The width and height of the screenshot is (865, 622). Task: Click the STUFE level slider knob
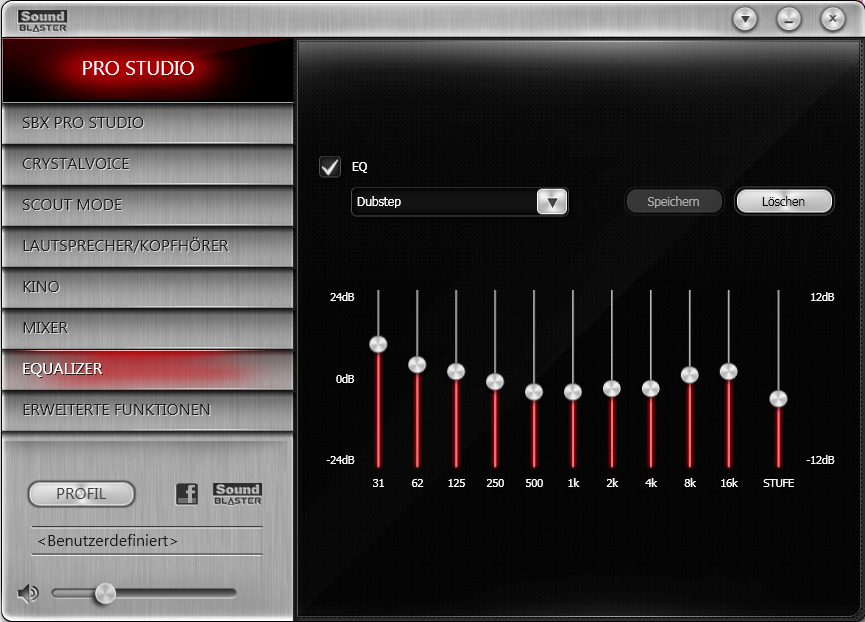(778, 399)
